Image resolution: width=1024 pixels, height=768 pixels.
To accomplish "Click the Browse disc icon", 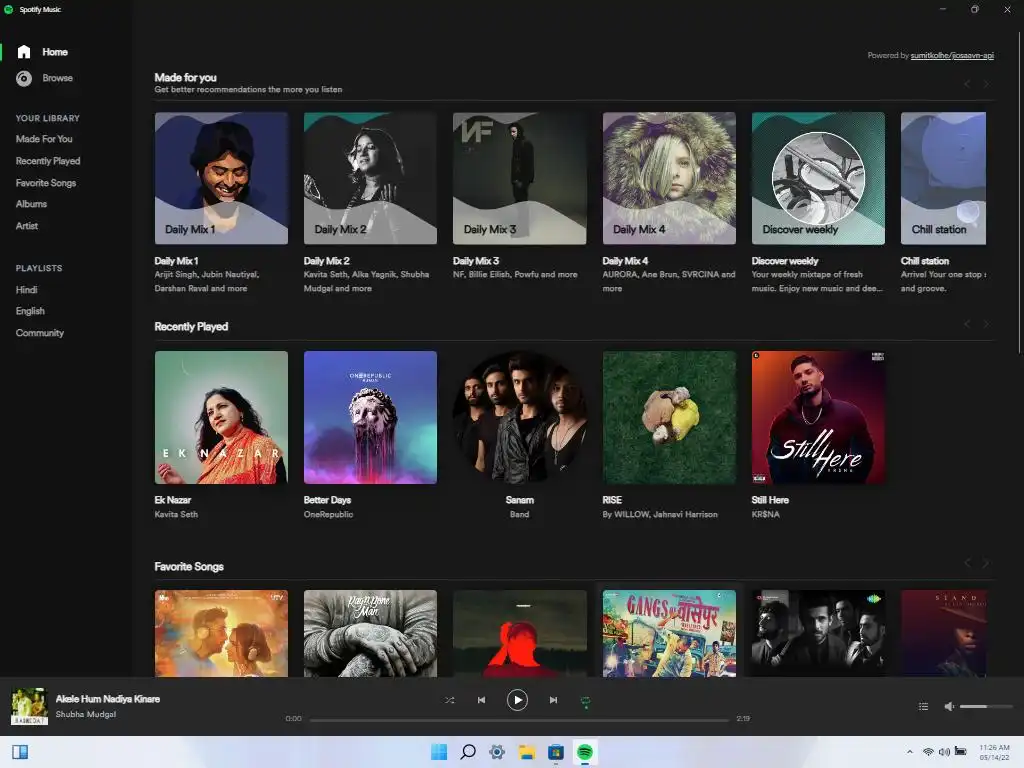I will point(24,78).
